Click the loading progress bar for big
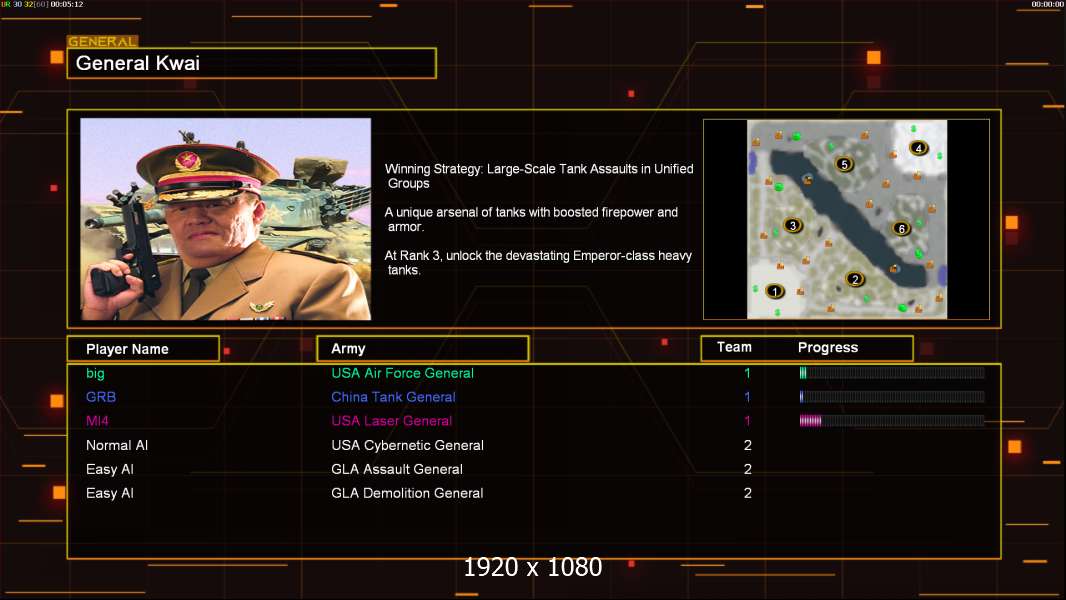Image resolution: width=1066 pixels, height=600 pixels. (x=892, y=372)
